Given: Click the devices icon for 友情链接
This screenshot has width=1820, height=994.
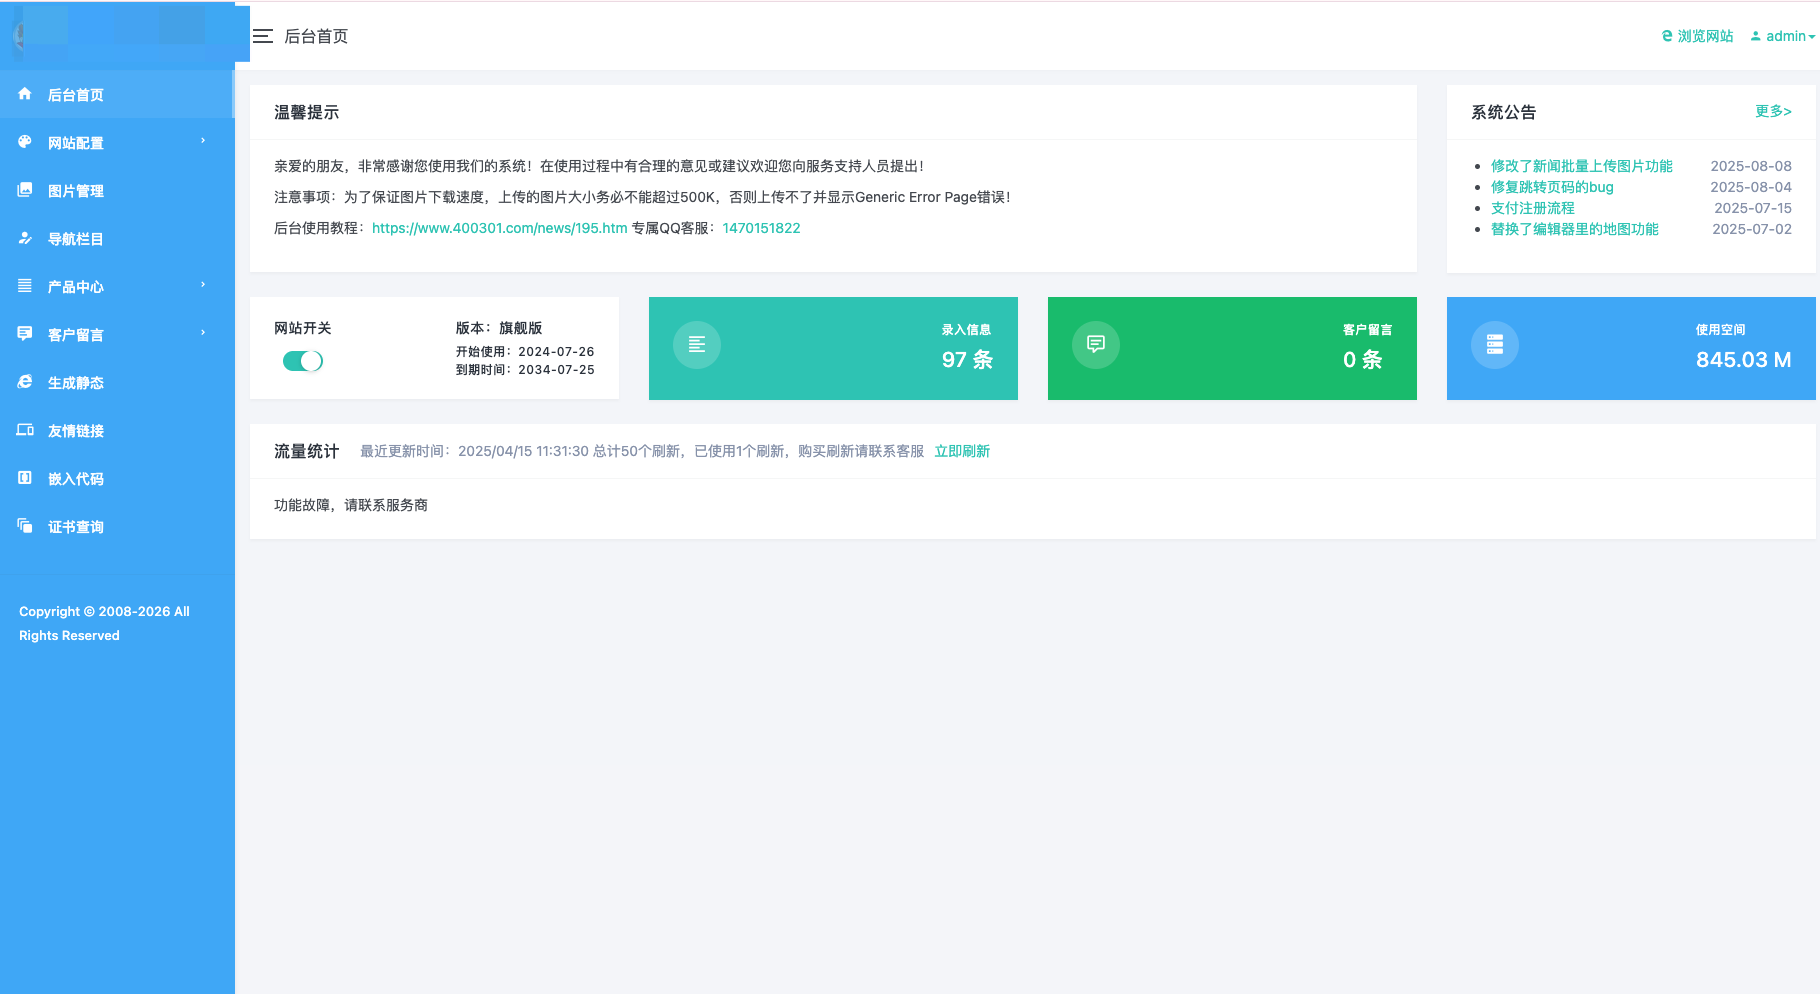Looking at the screenshot, I should pos(25,430).
